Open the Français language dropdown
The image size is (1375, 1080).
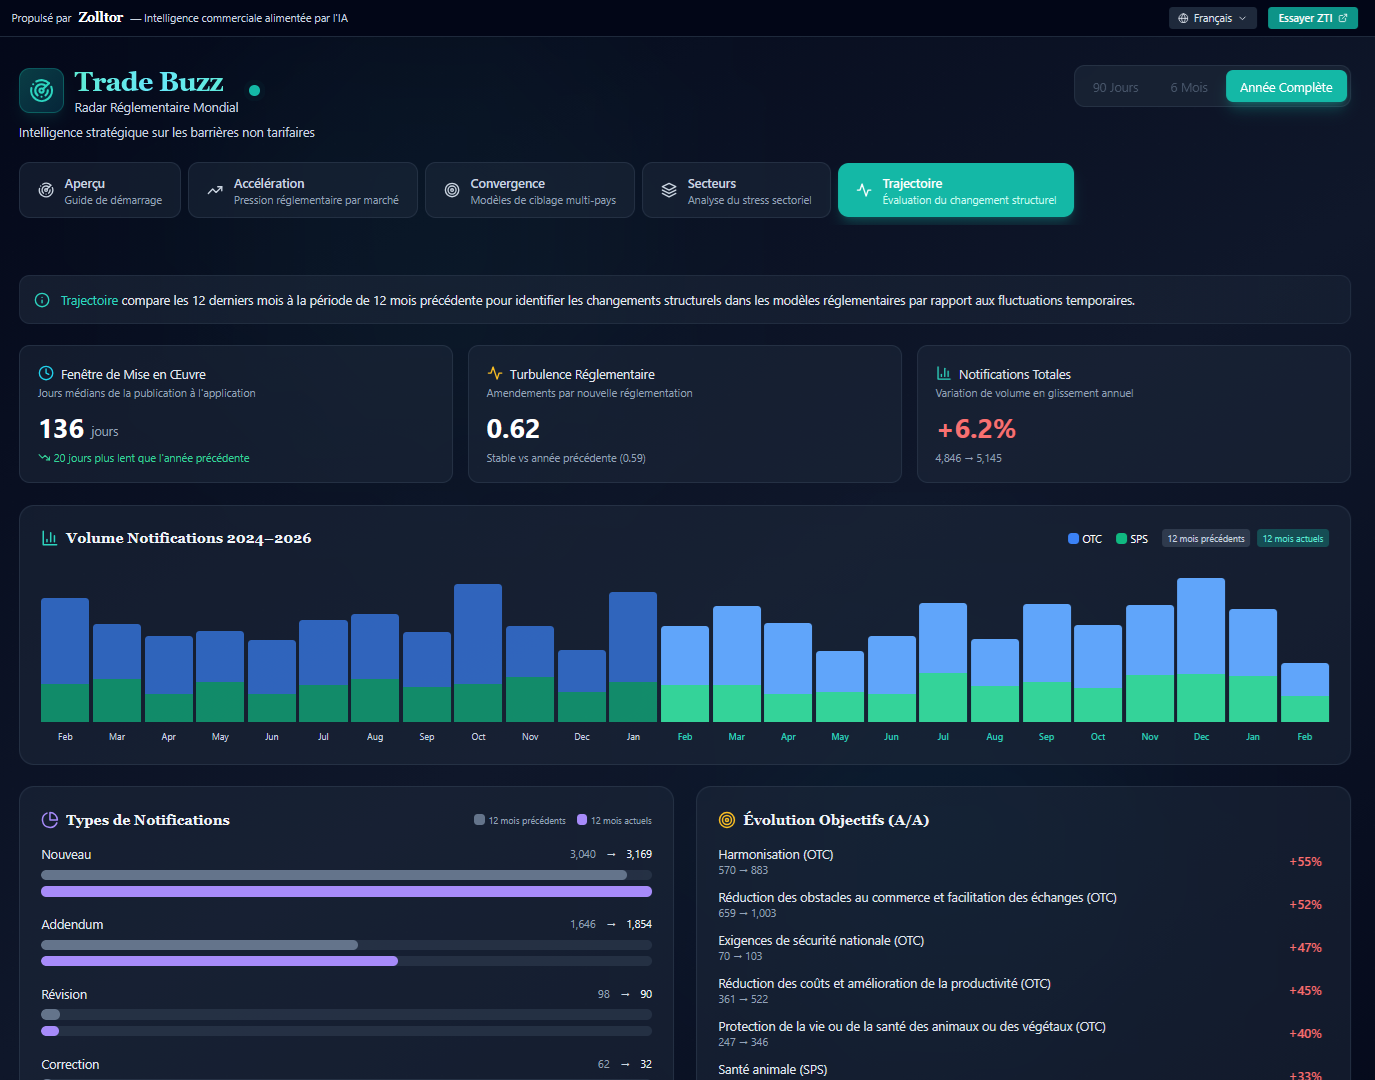coord(1212,17)
